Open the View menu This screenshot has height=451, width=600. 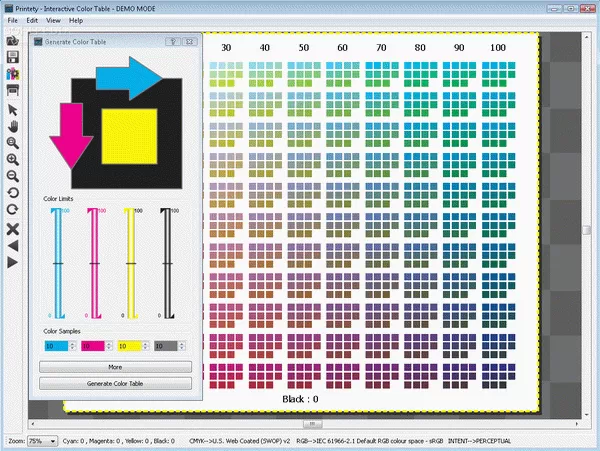[53, 21]
